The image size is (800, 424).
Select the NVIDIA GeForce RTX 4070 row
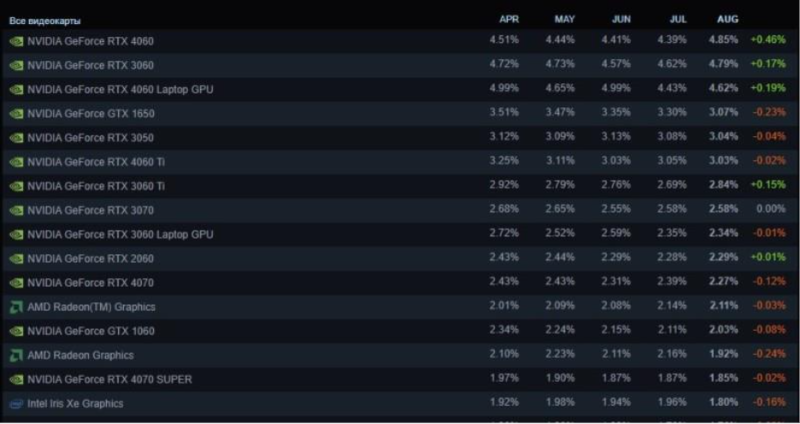tap(90, 283)
